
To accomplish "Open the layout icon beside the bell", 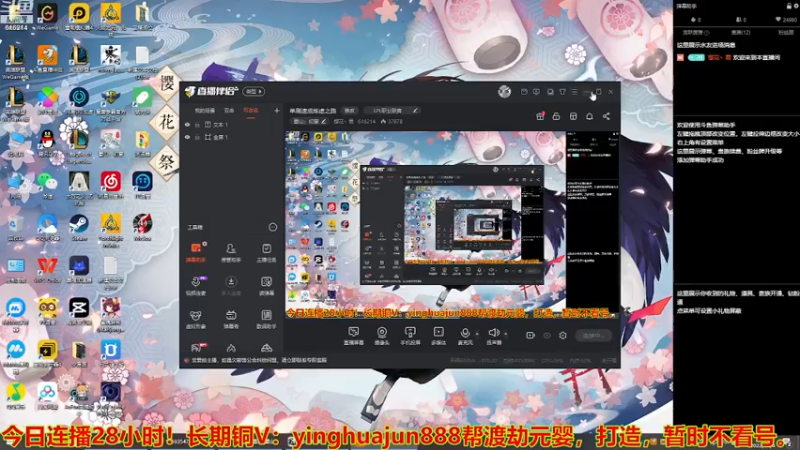I will coord(573,116).
